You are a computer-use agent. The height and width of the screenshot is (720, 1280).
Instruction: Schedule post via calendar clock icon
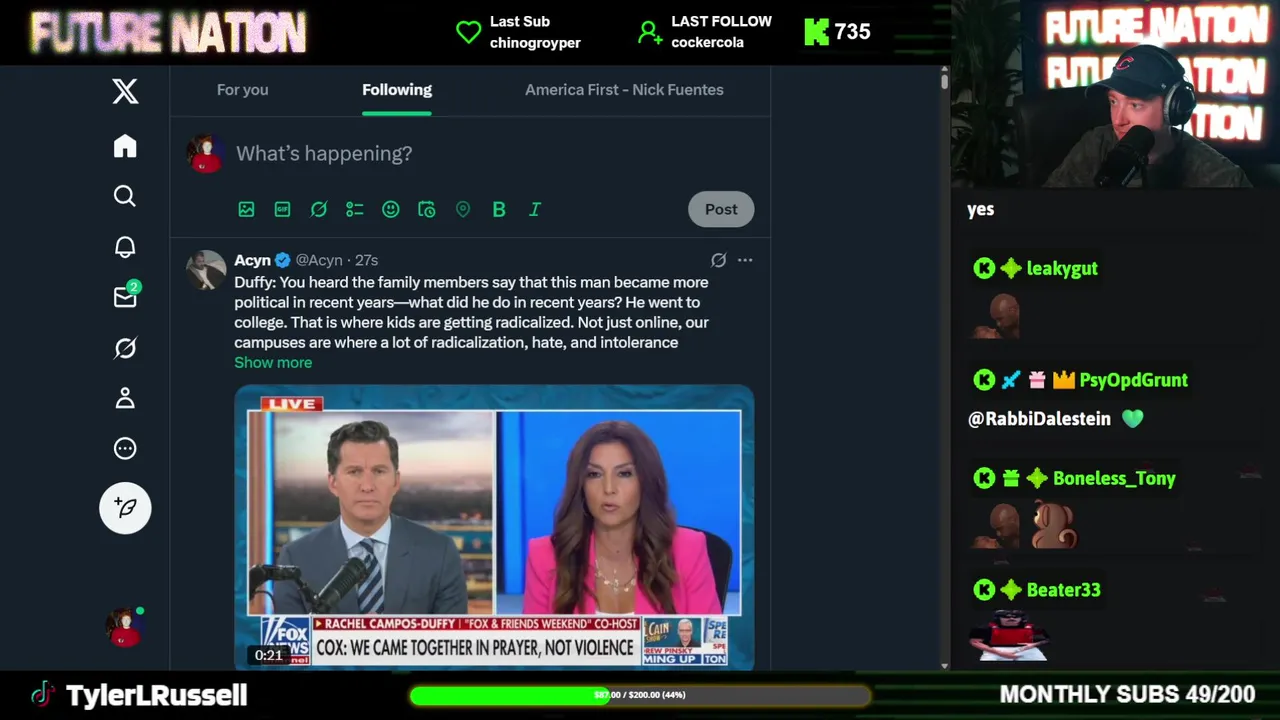point(426,209)
